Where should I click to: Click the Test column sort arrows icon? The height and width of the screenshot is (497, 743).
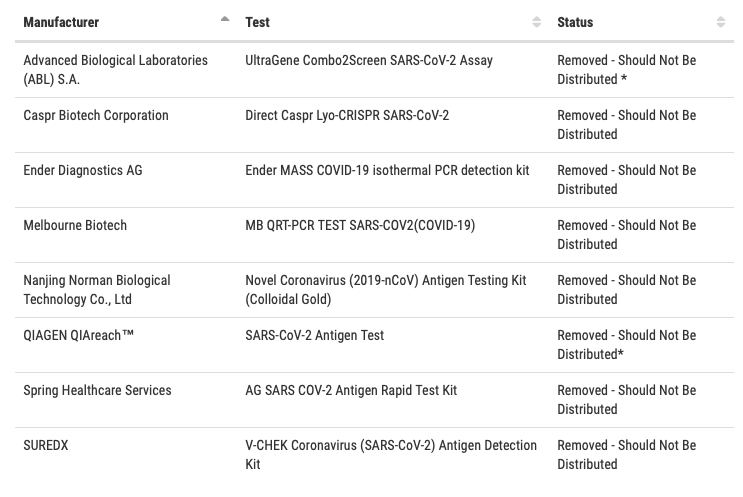[x=537, y=22]
